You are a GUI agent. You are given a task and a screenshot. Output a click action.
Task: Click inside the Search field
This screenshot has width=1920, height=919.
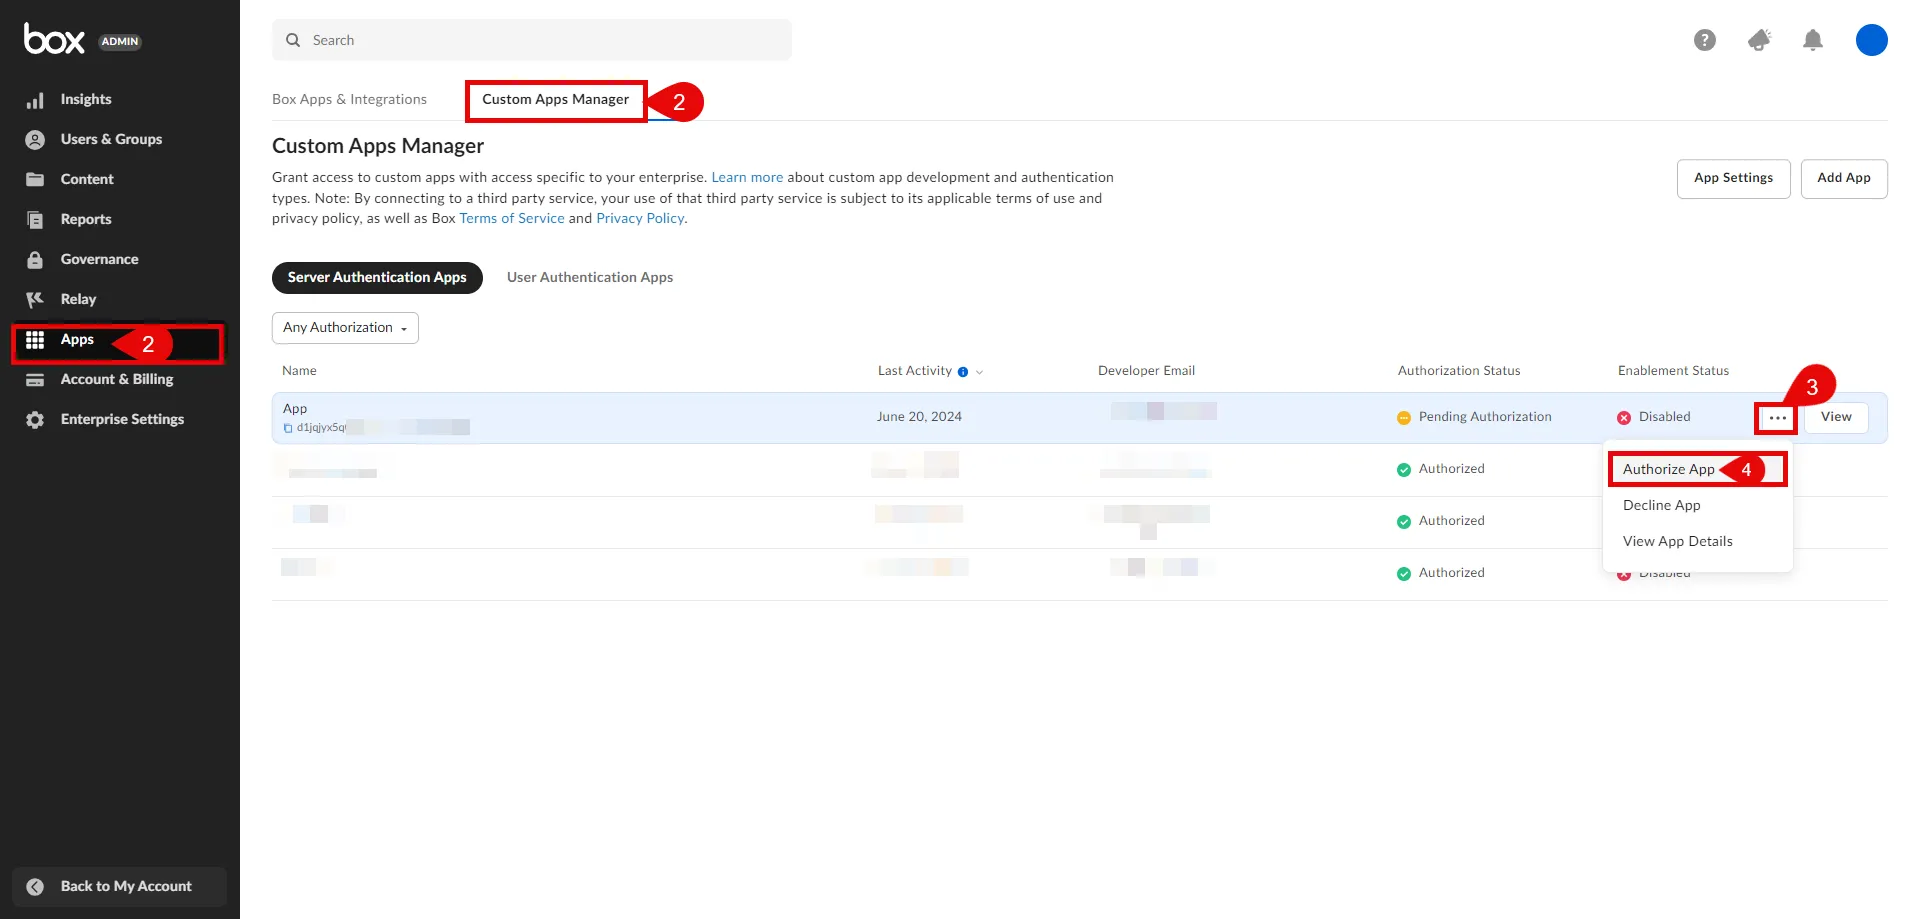530,39
